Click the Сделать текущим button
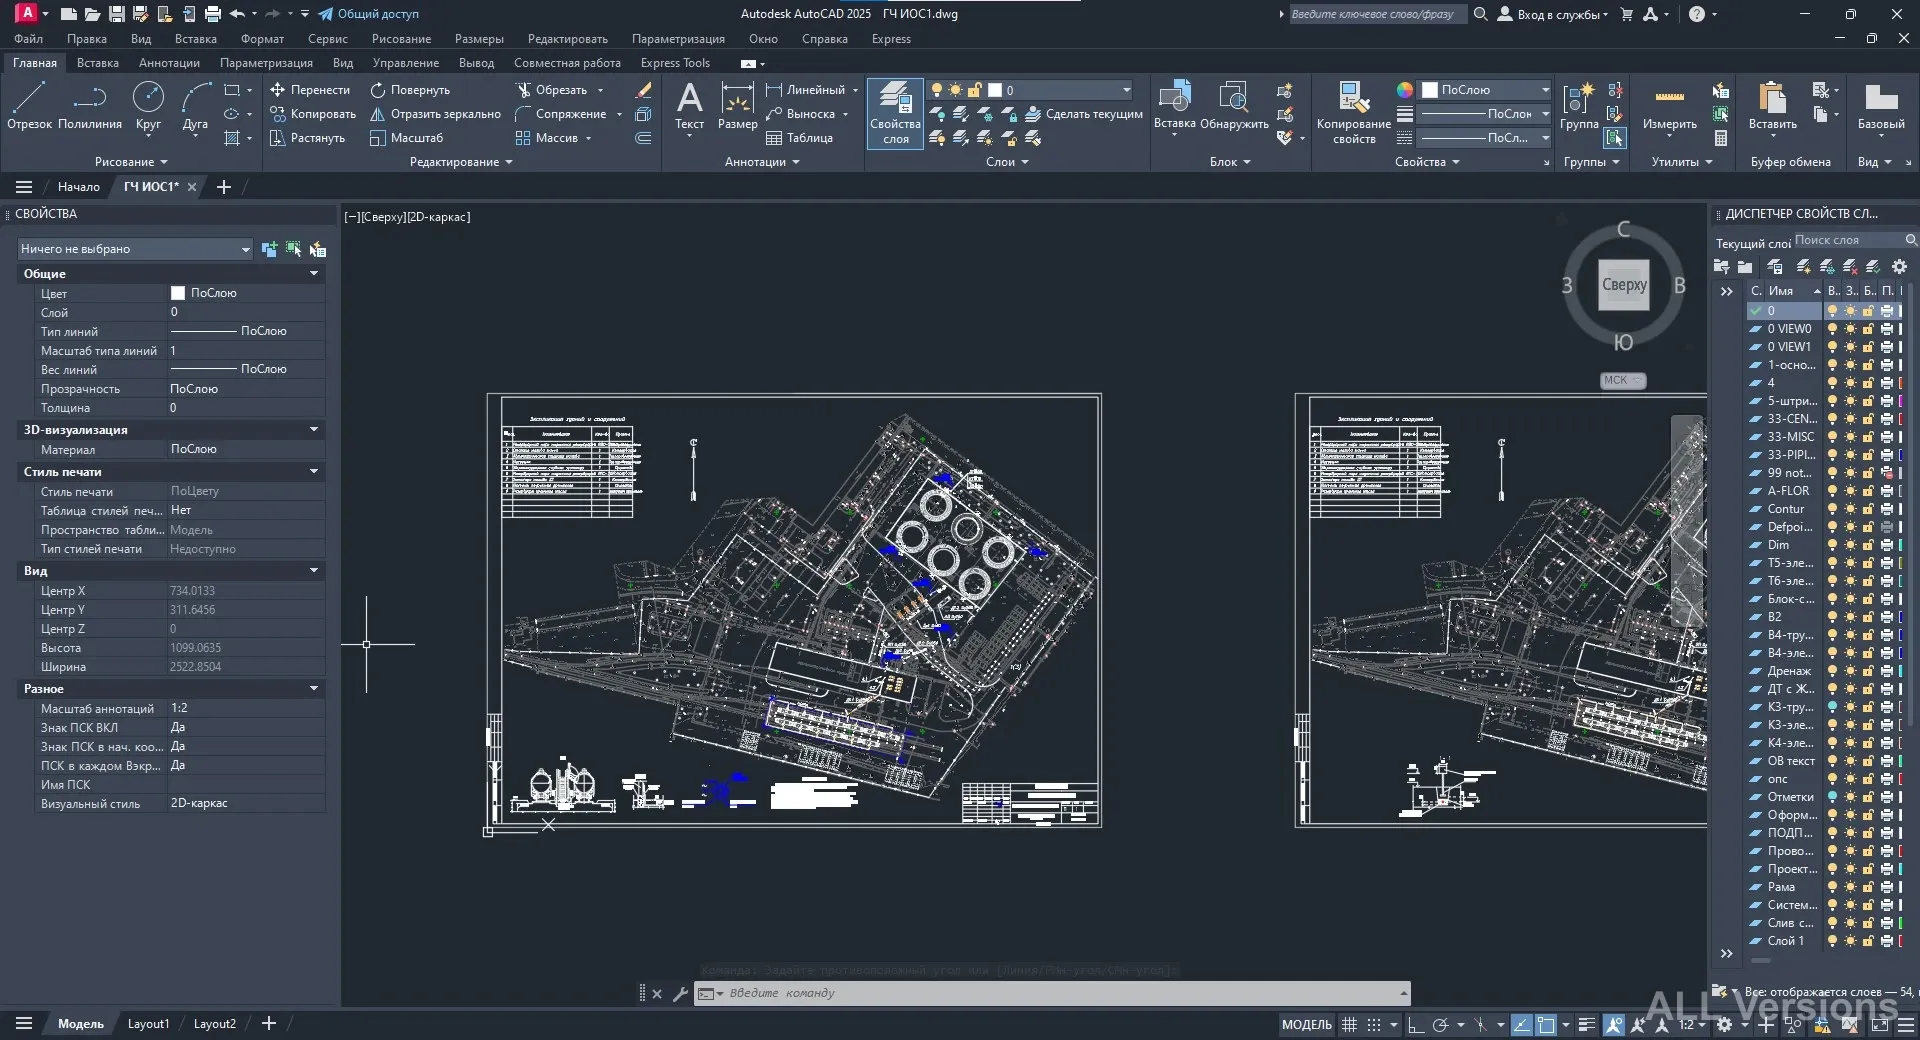 click(x=1084, y=114)
